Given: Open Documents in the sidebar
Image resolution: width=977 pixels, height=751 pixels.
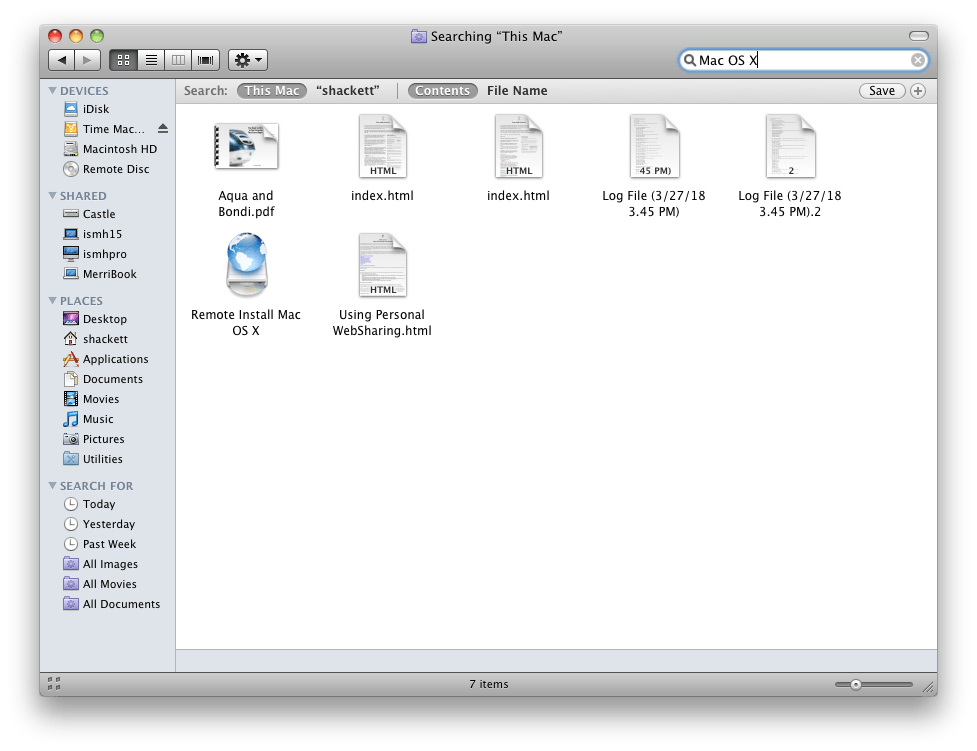Looking at the screenshot, I should [x=107, y=379].
